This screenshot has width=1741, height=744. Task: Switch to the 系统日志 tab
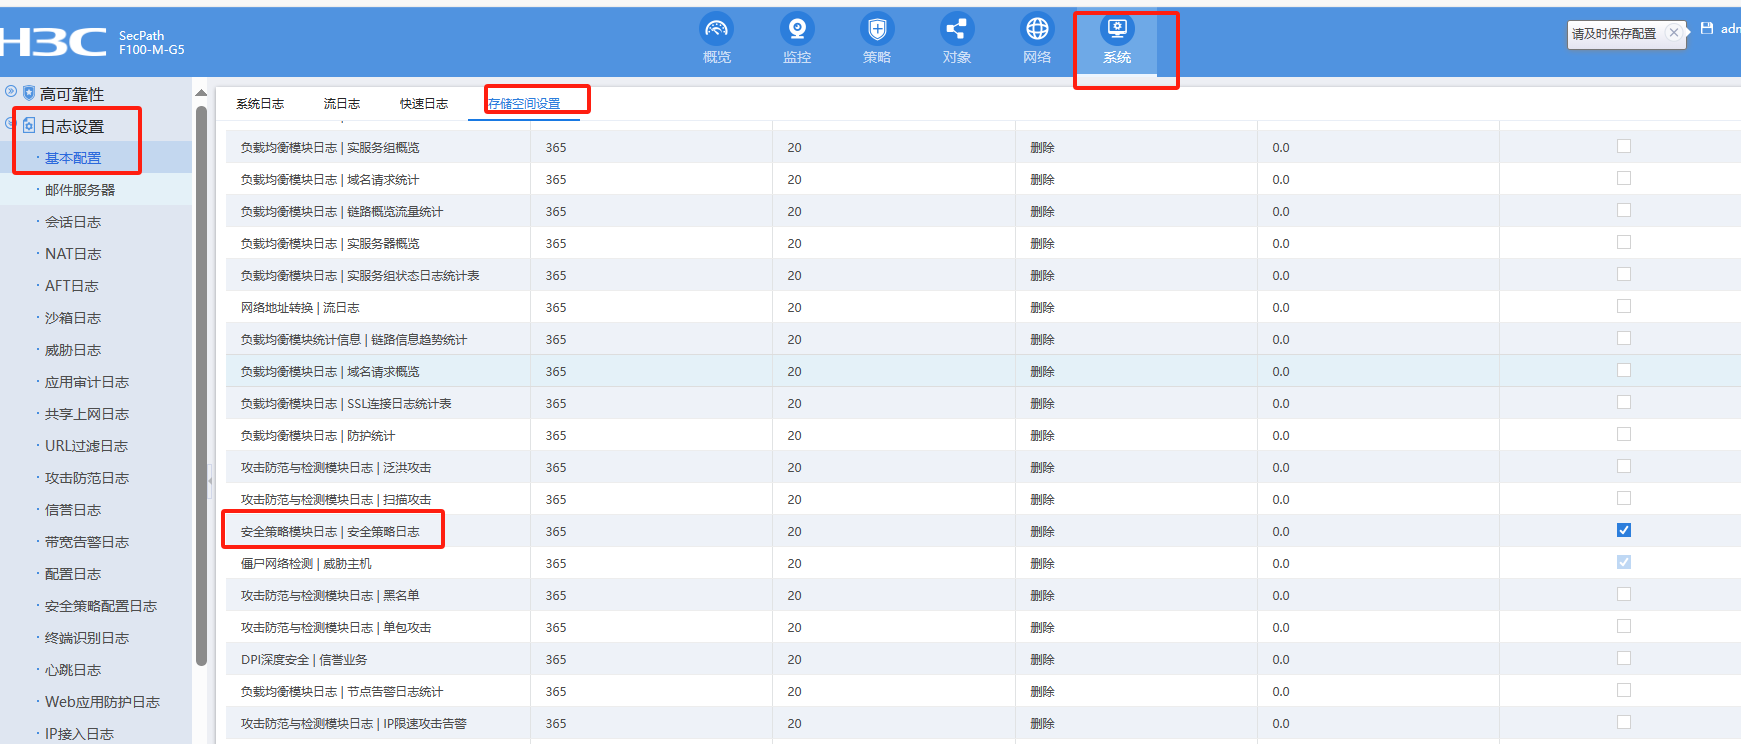[x=260, y=104]
